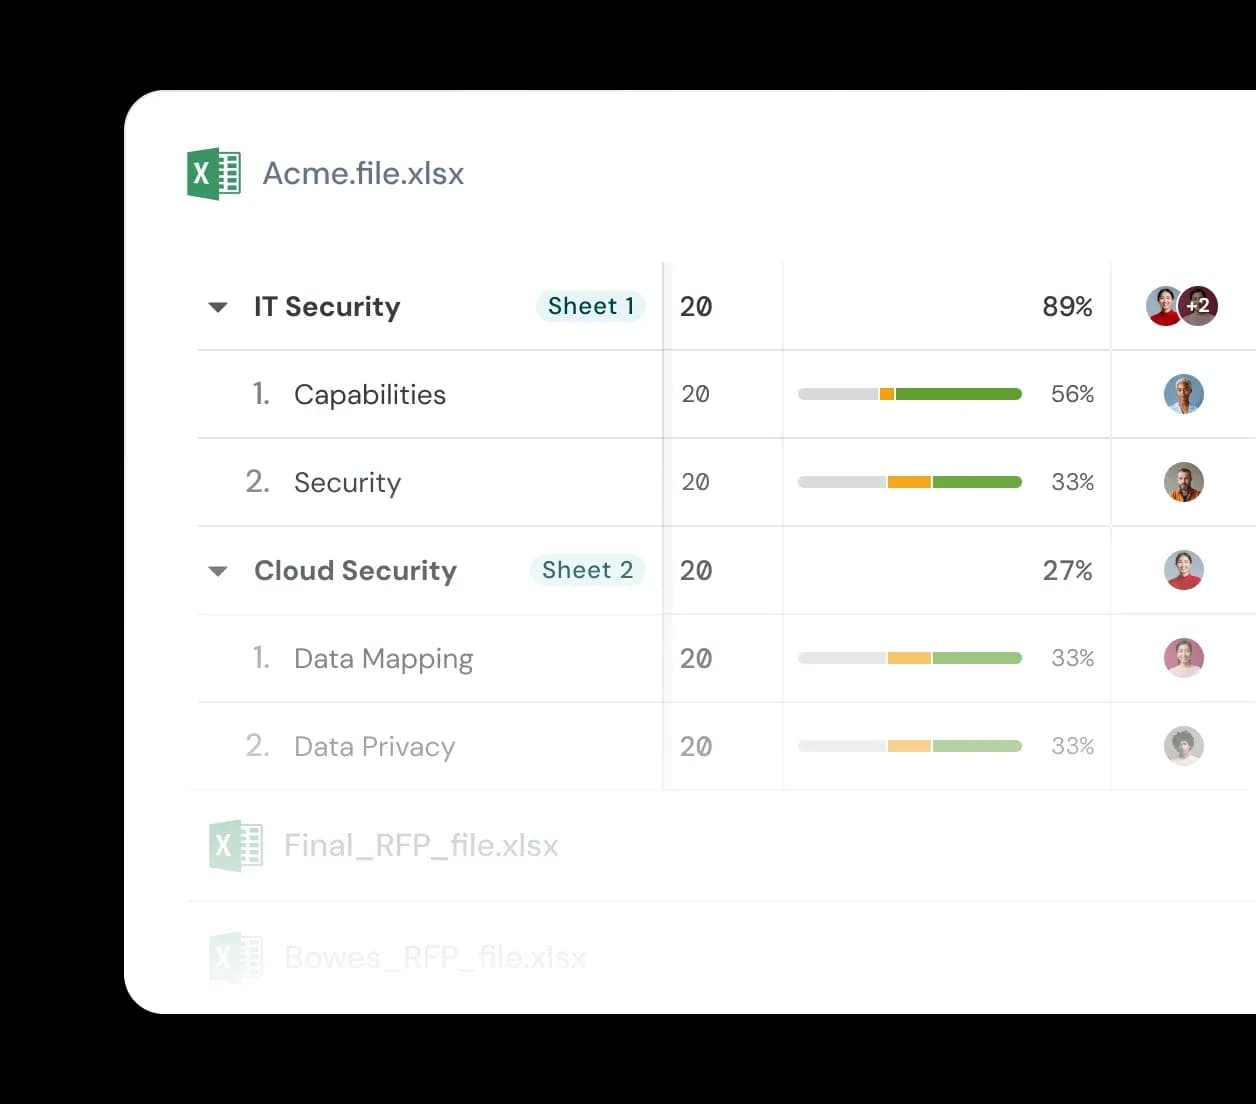Click the avatar assigned to Data Mapping
This screenshot has height=1104, width=1256.
(x=1184, y=658)
